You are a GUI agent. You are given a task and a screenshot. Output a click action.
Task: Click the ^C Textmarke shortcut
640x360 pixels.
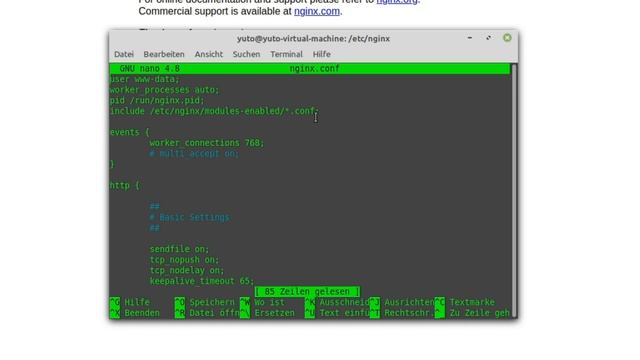[465, 302]
